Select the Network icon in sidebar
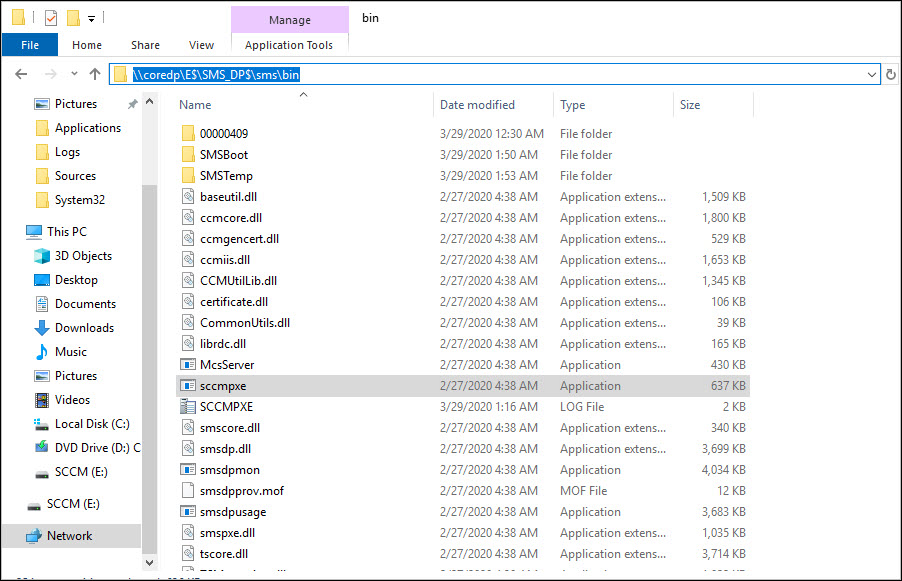 (34, 536)
